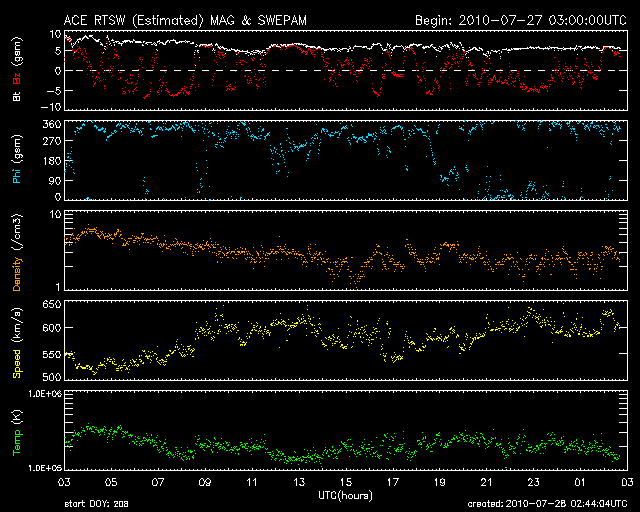Viewport: 640px width, 512px height.
Task: Click the '15' hour tick label
Action: click(x=346, y=483)
